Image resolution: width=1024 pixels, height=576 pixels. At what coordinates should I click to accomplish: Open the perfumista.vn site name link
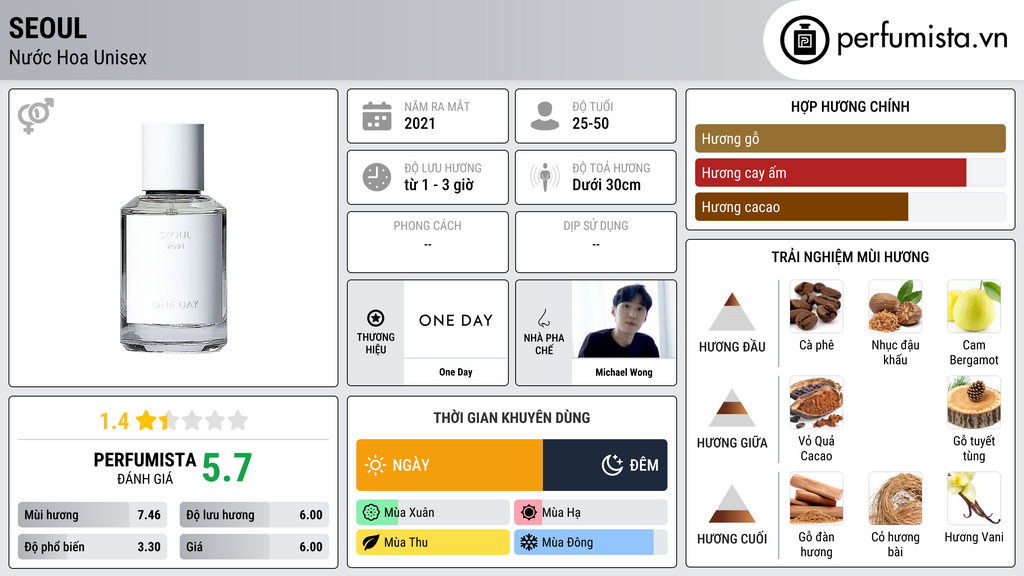(x=922, y=38)
